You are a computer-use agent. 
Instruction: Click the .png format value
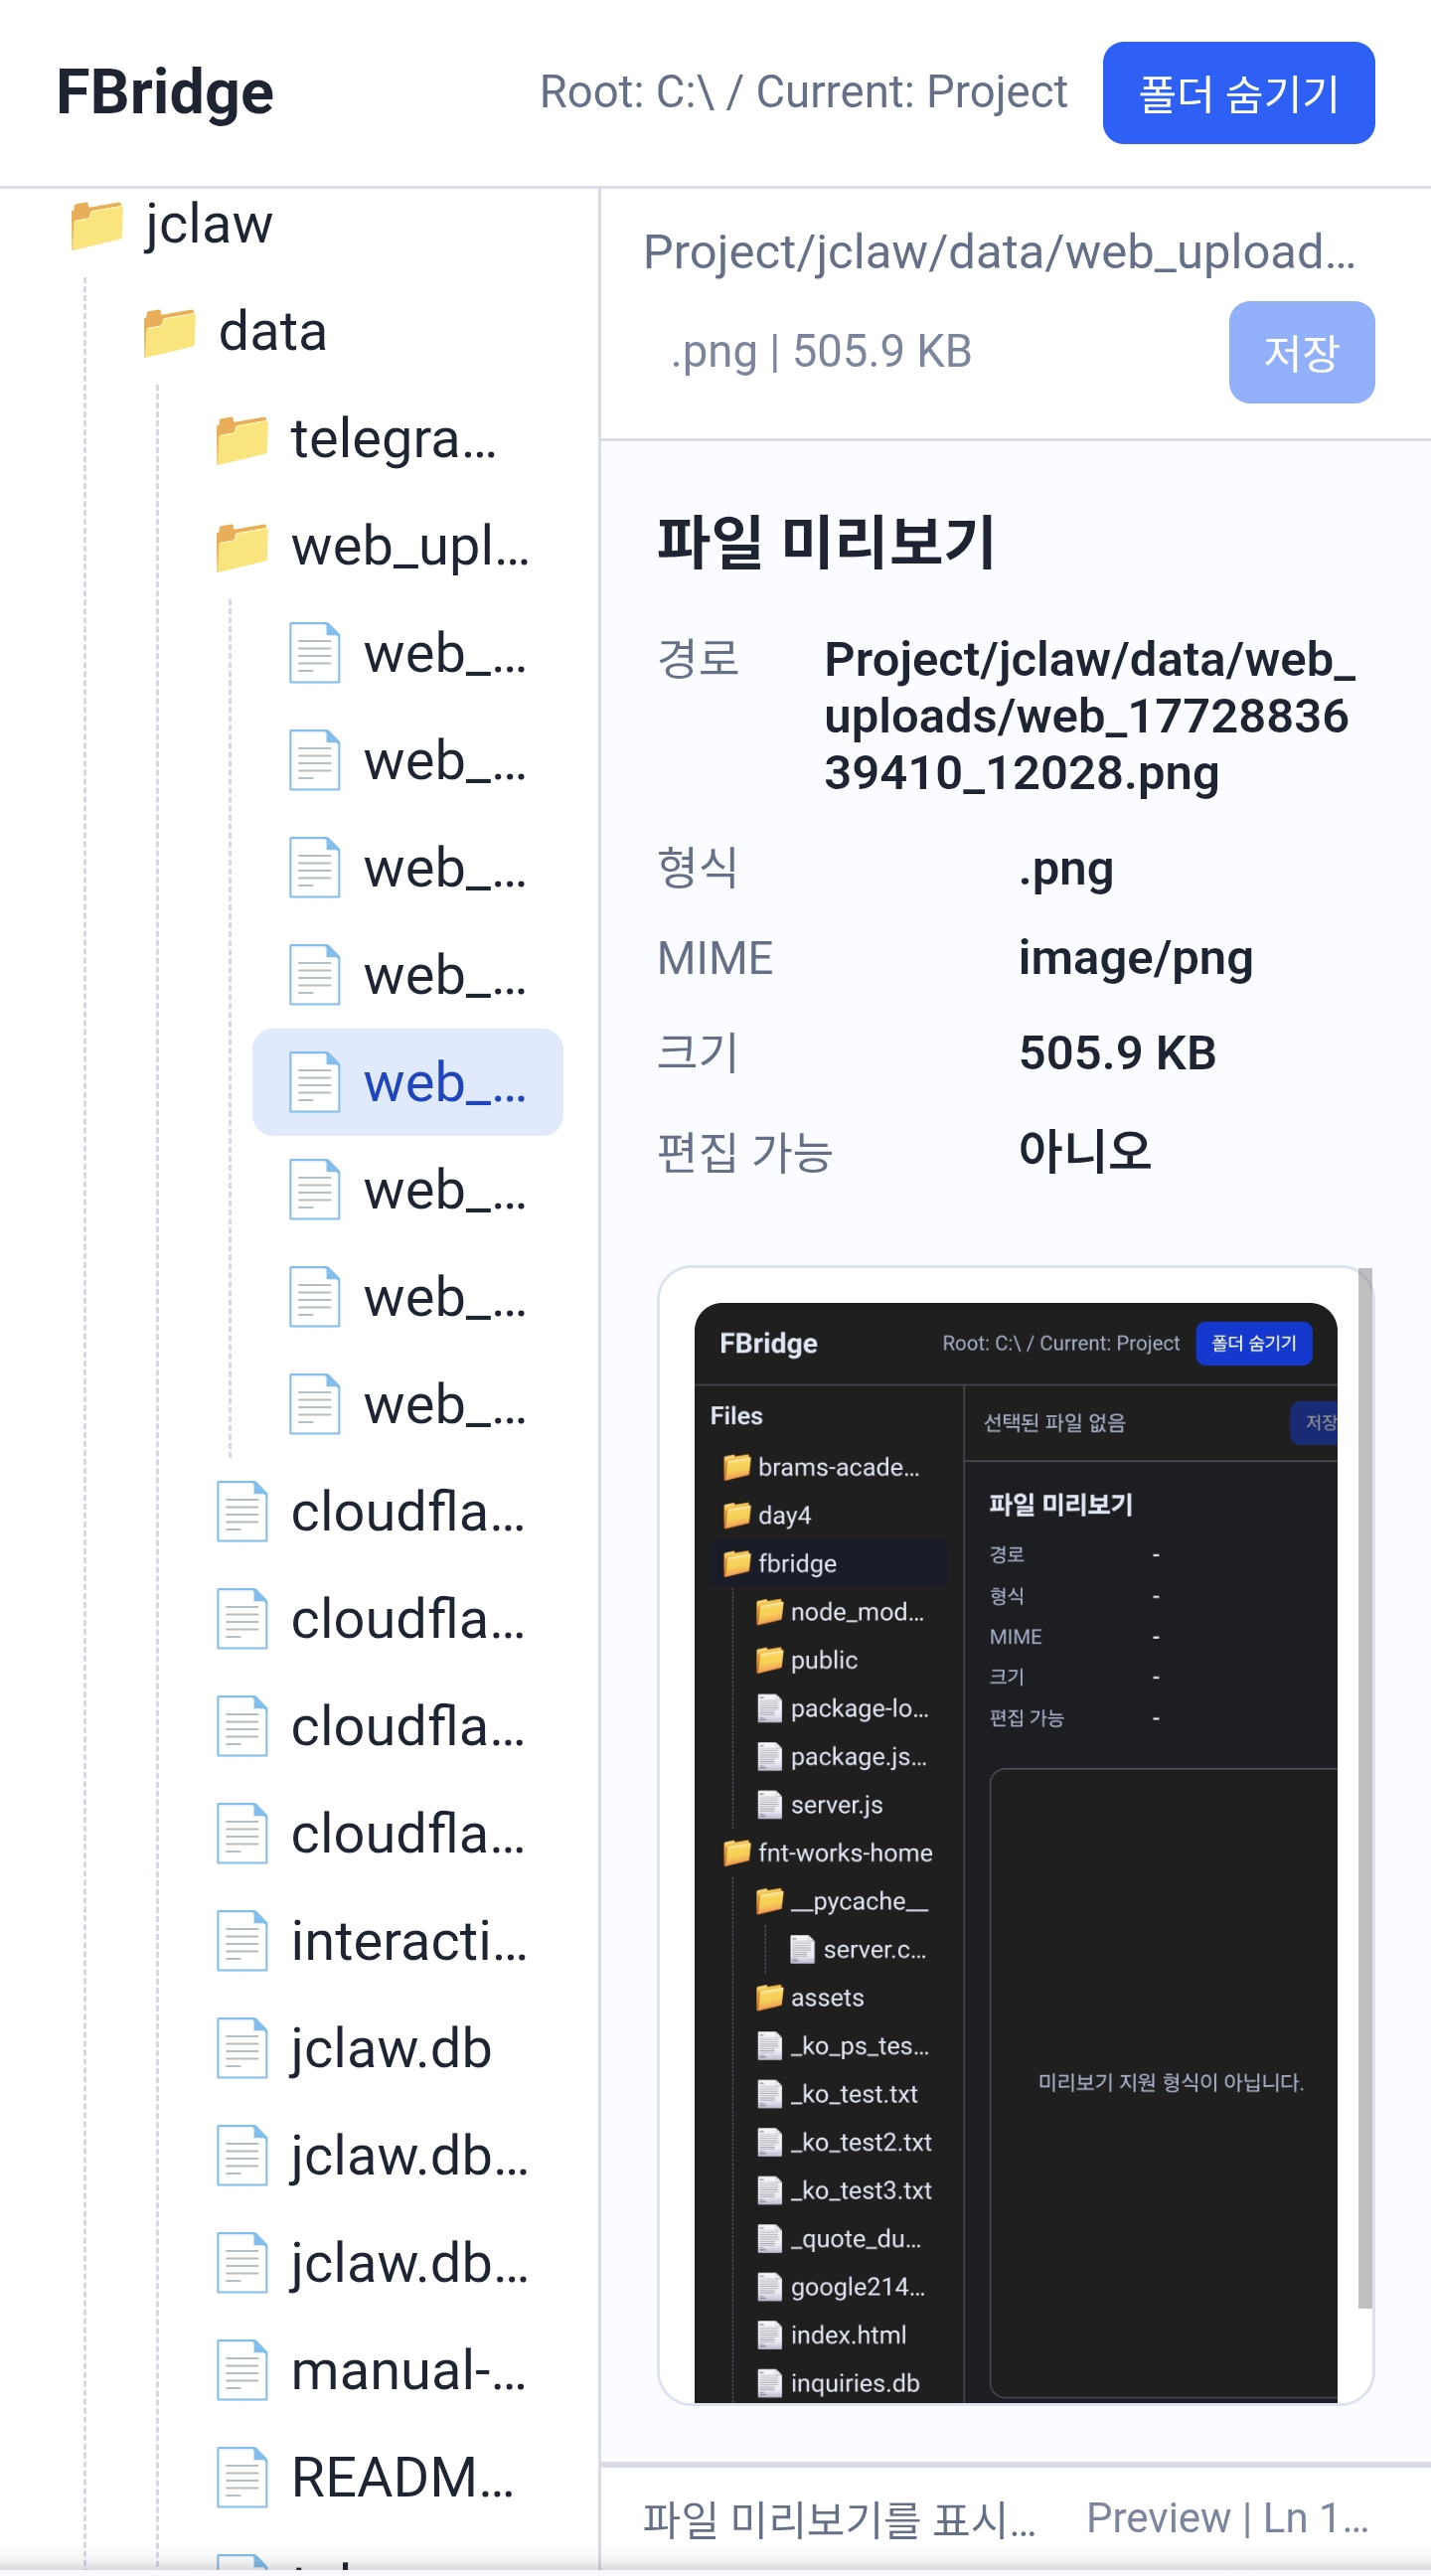1065,869
